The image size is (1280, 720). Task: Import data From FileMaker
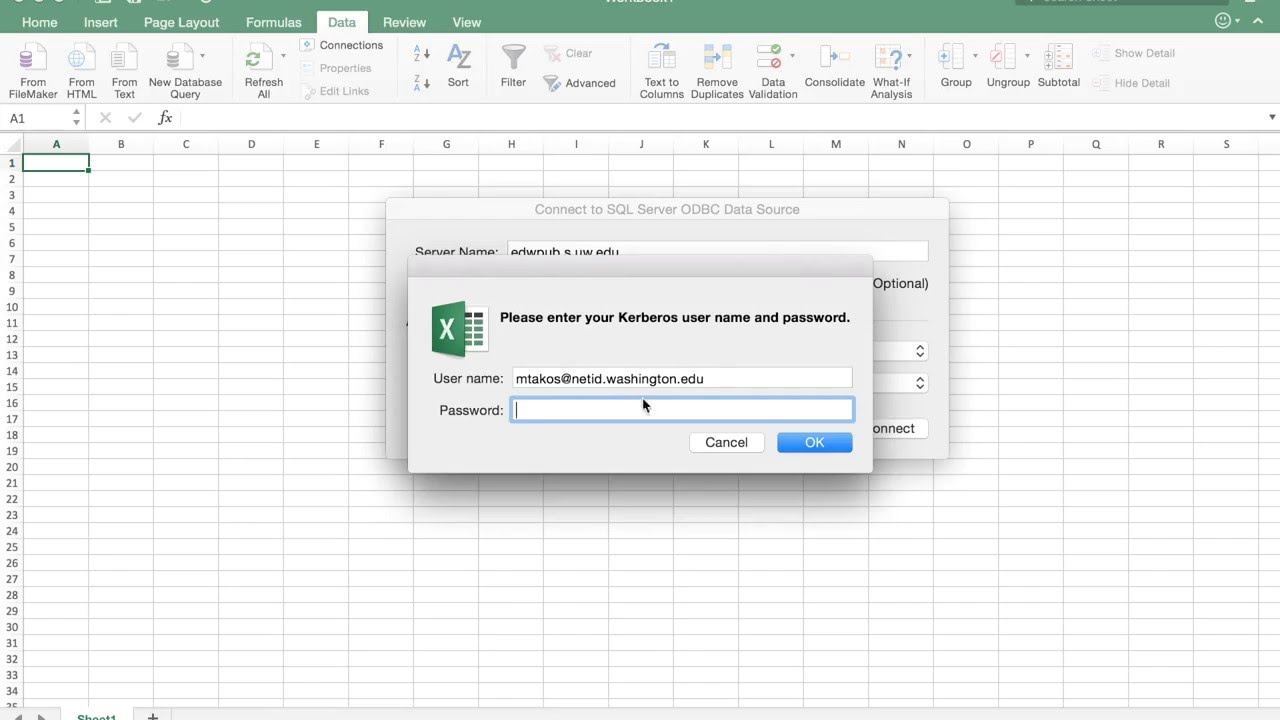(x=33, y=72)
